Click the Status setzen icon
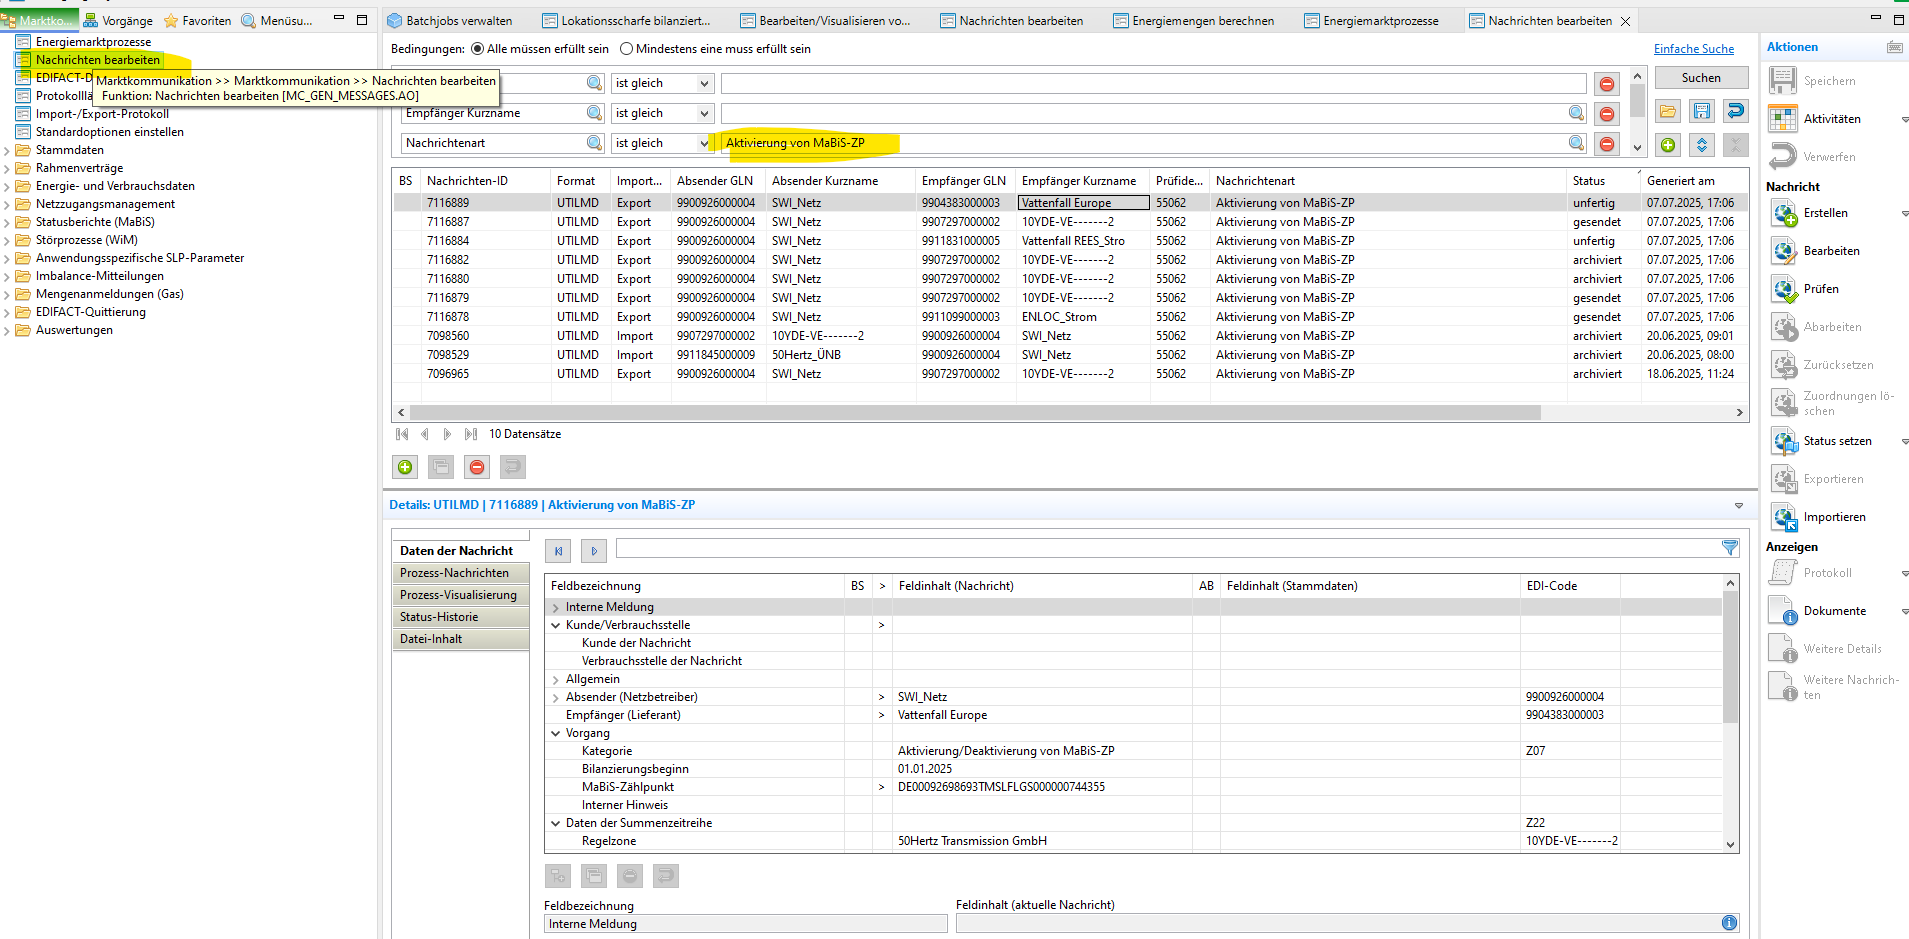Image resolution: width=1909 pixels, height=939 pixels. pos(1784,441)
